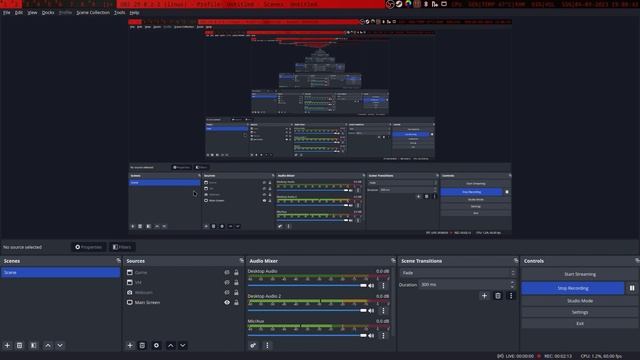Screen dimensions: 640x360
Task: Add a scene transition with the plus icon
Action: tap(484, 296)
